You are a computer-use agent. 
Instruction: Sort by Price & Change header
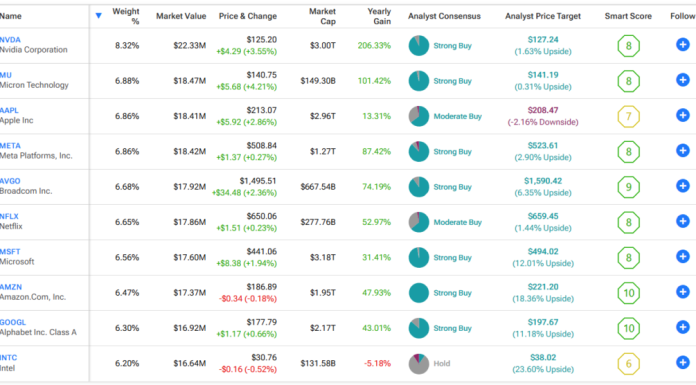[248, 16]
